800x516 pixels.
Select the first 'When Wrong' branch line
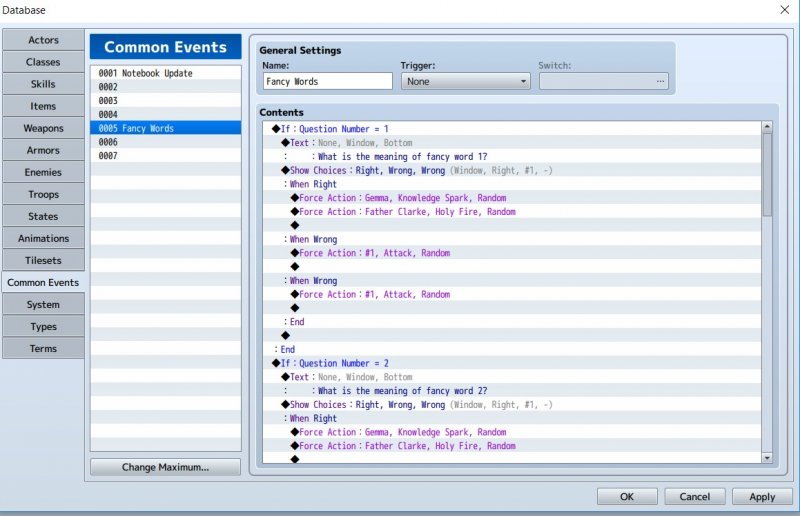(512, 239)
